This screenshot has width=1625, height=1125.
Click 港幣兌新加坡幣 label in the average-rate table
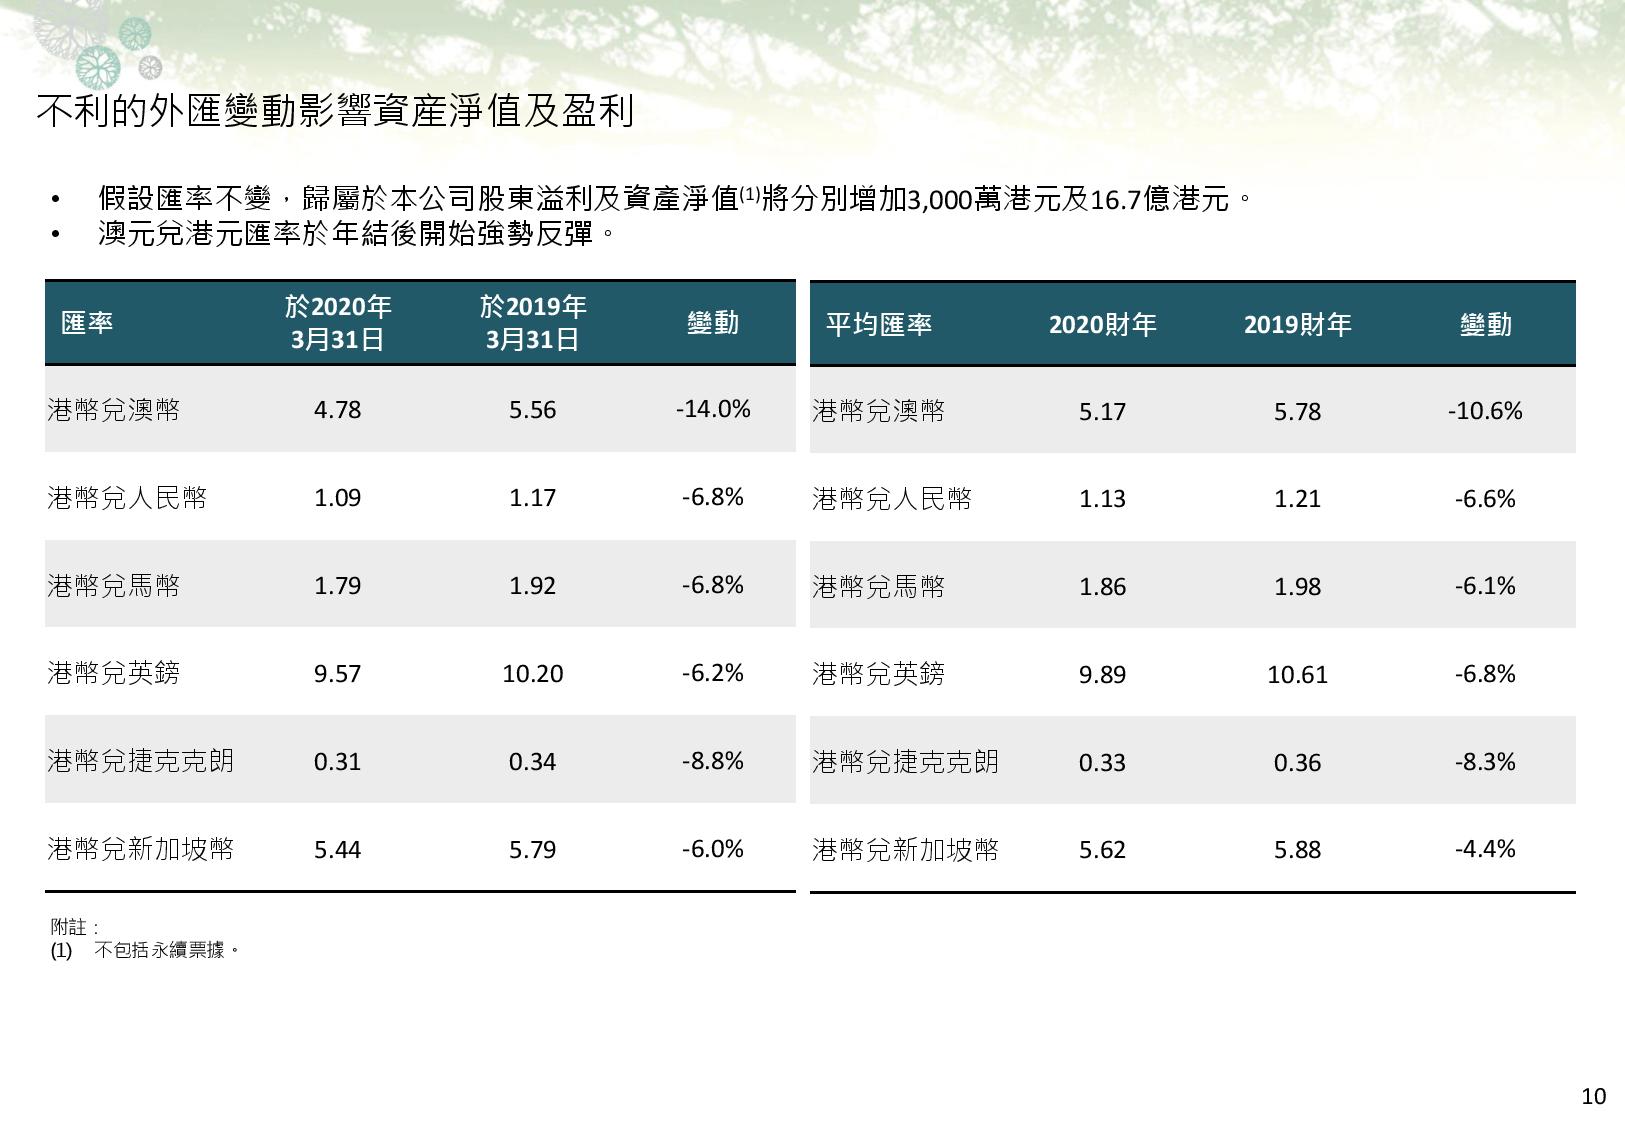[x=906, y=850]
